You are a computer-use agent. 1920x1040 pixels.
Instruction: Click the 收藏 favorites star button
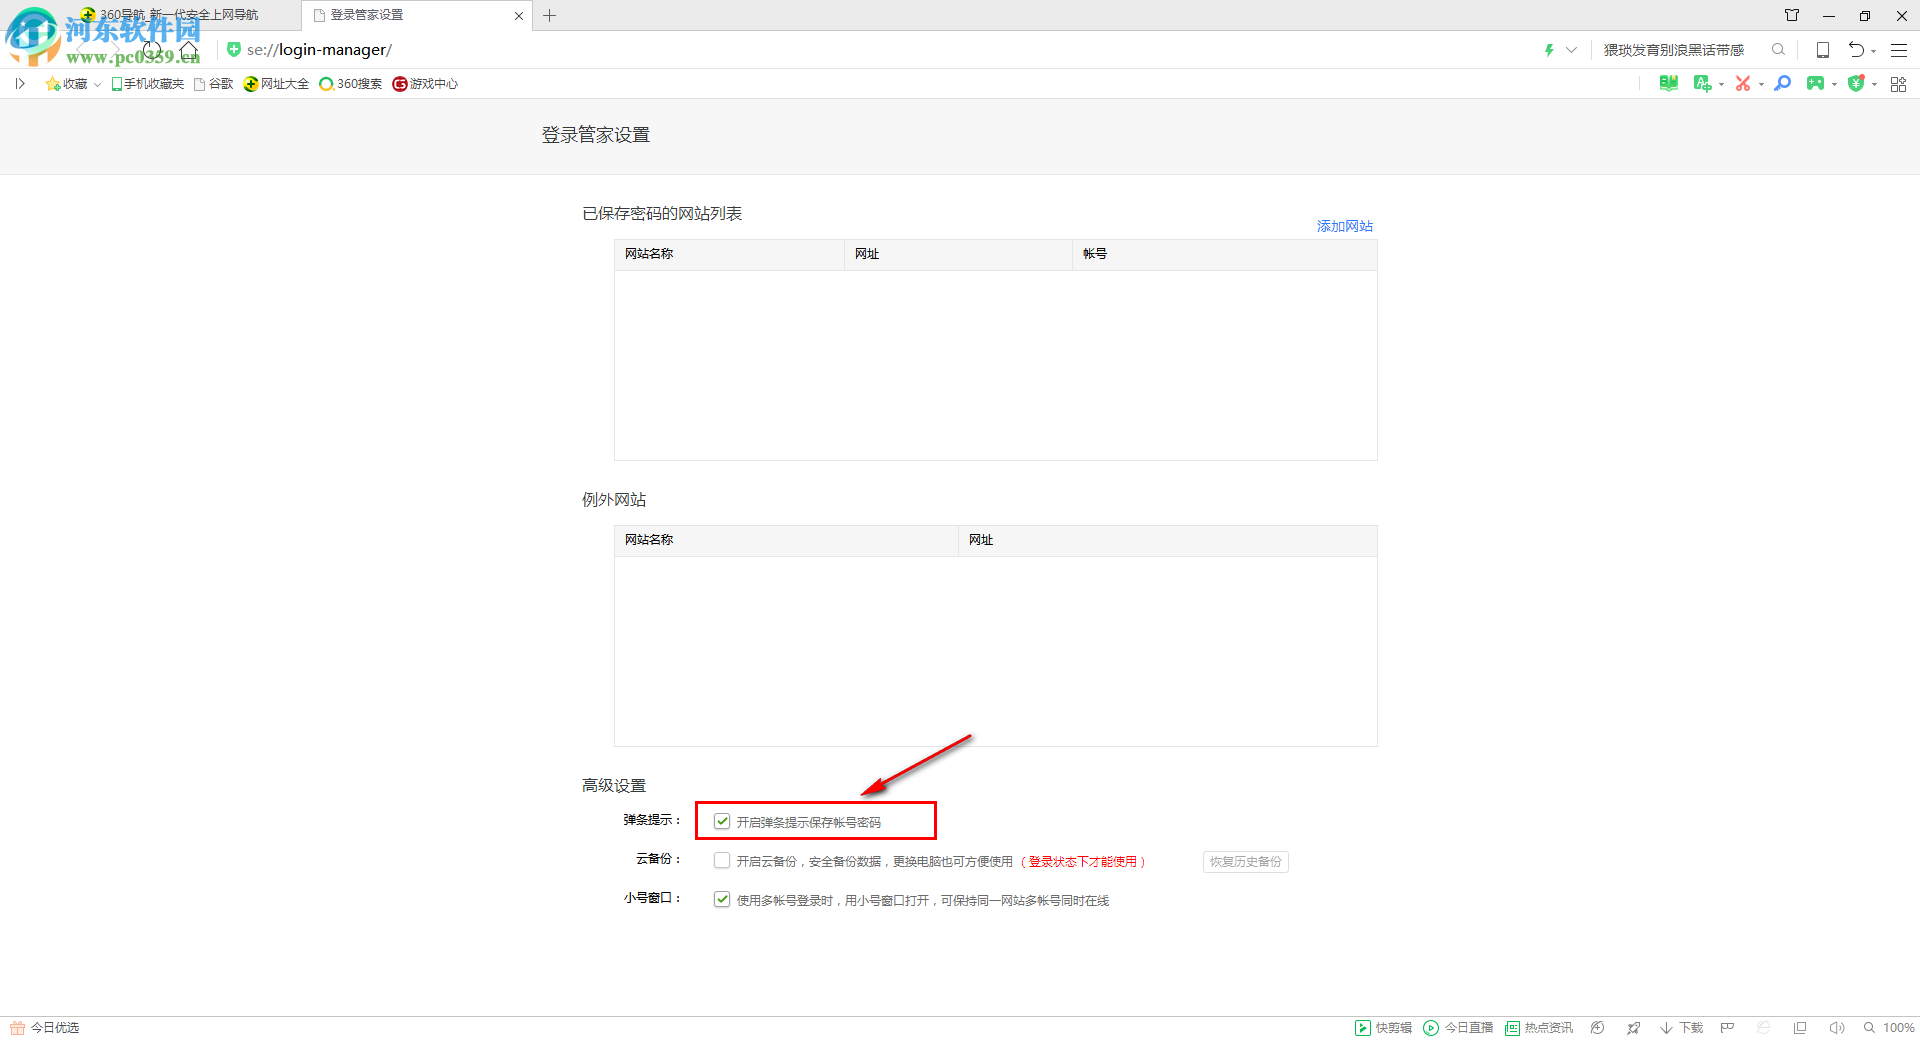[x=66, y=84]
